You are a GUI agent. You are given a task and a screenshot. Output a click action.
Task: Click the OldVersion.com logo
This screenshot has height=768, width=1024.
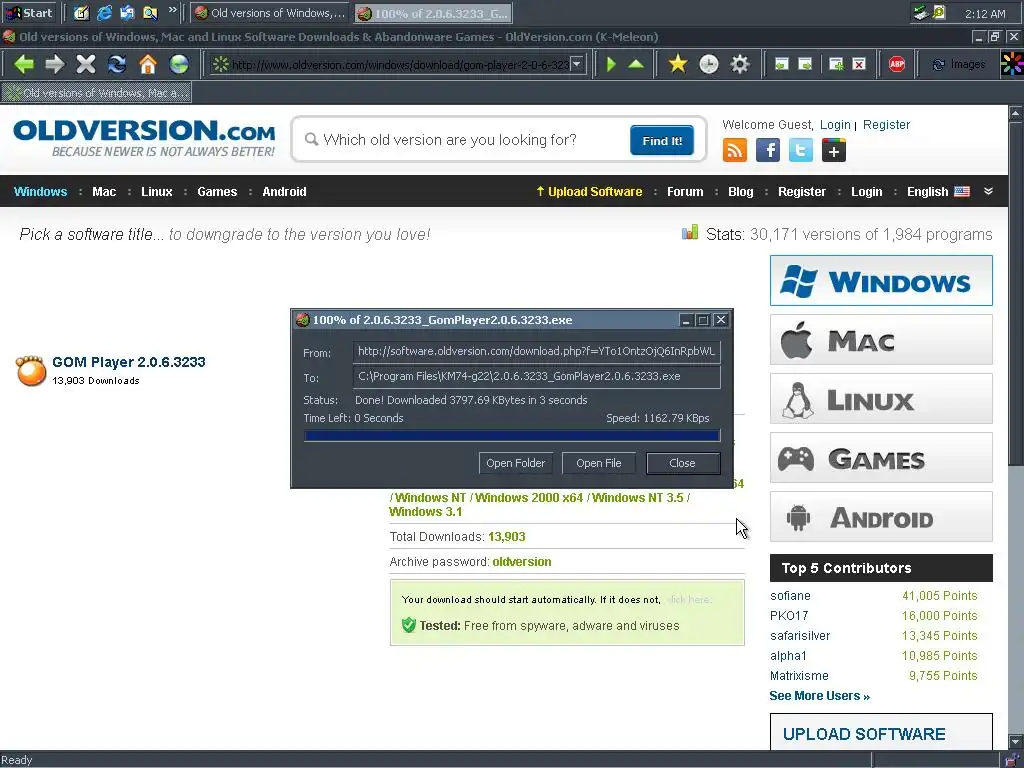144,138
